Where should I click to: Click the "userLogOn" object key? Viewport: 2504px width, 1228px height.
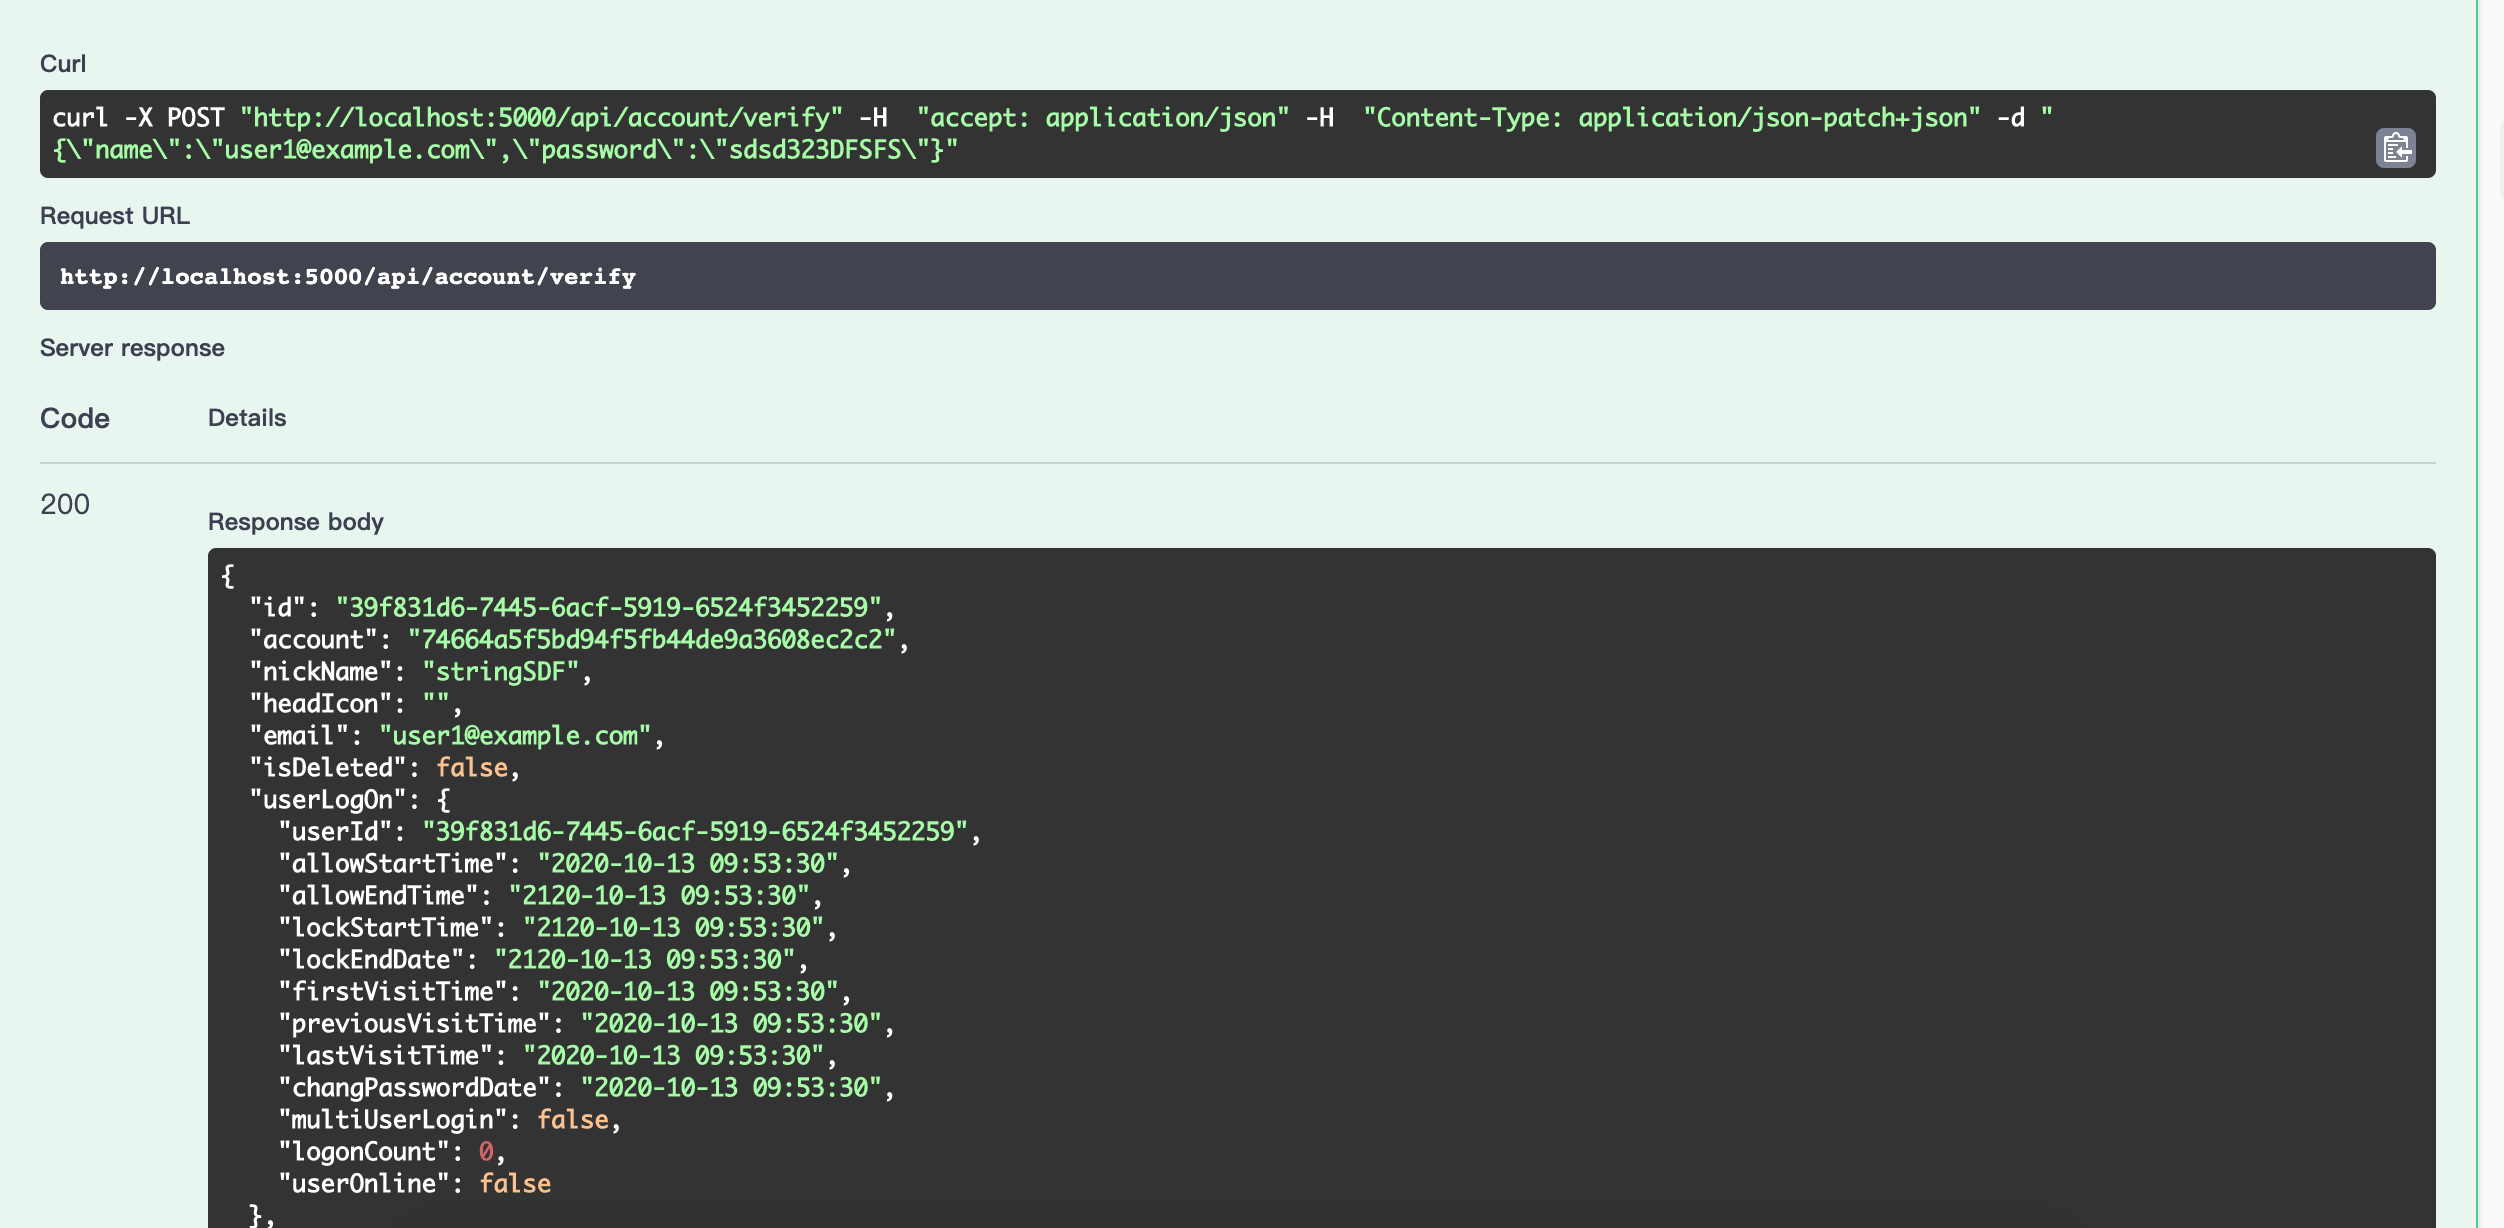pyautogui.click(x=328, y=800)
